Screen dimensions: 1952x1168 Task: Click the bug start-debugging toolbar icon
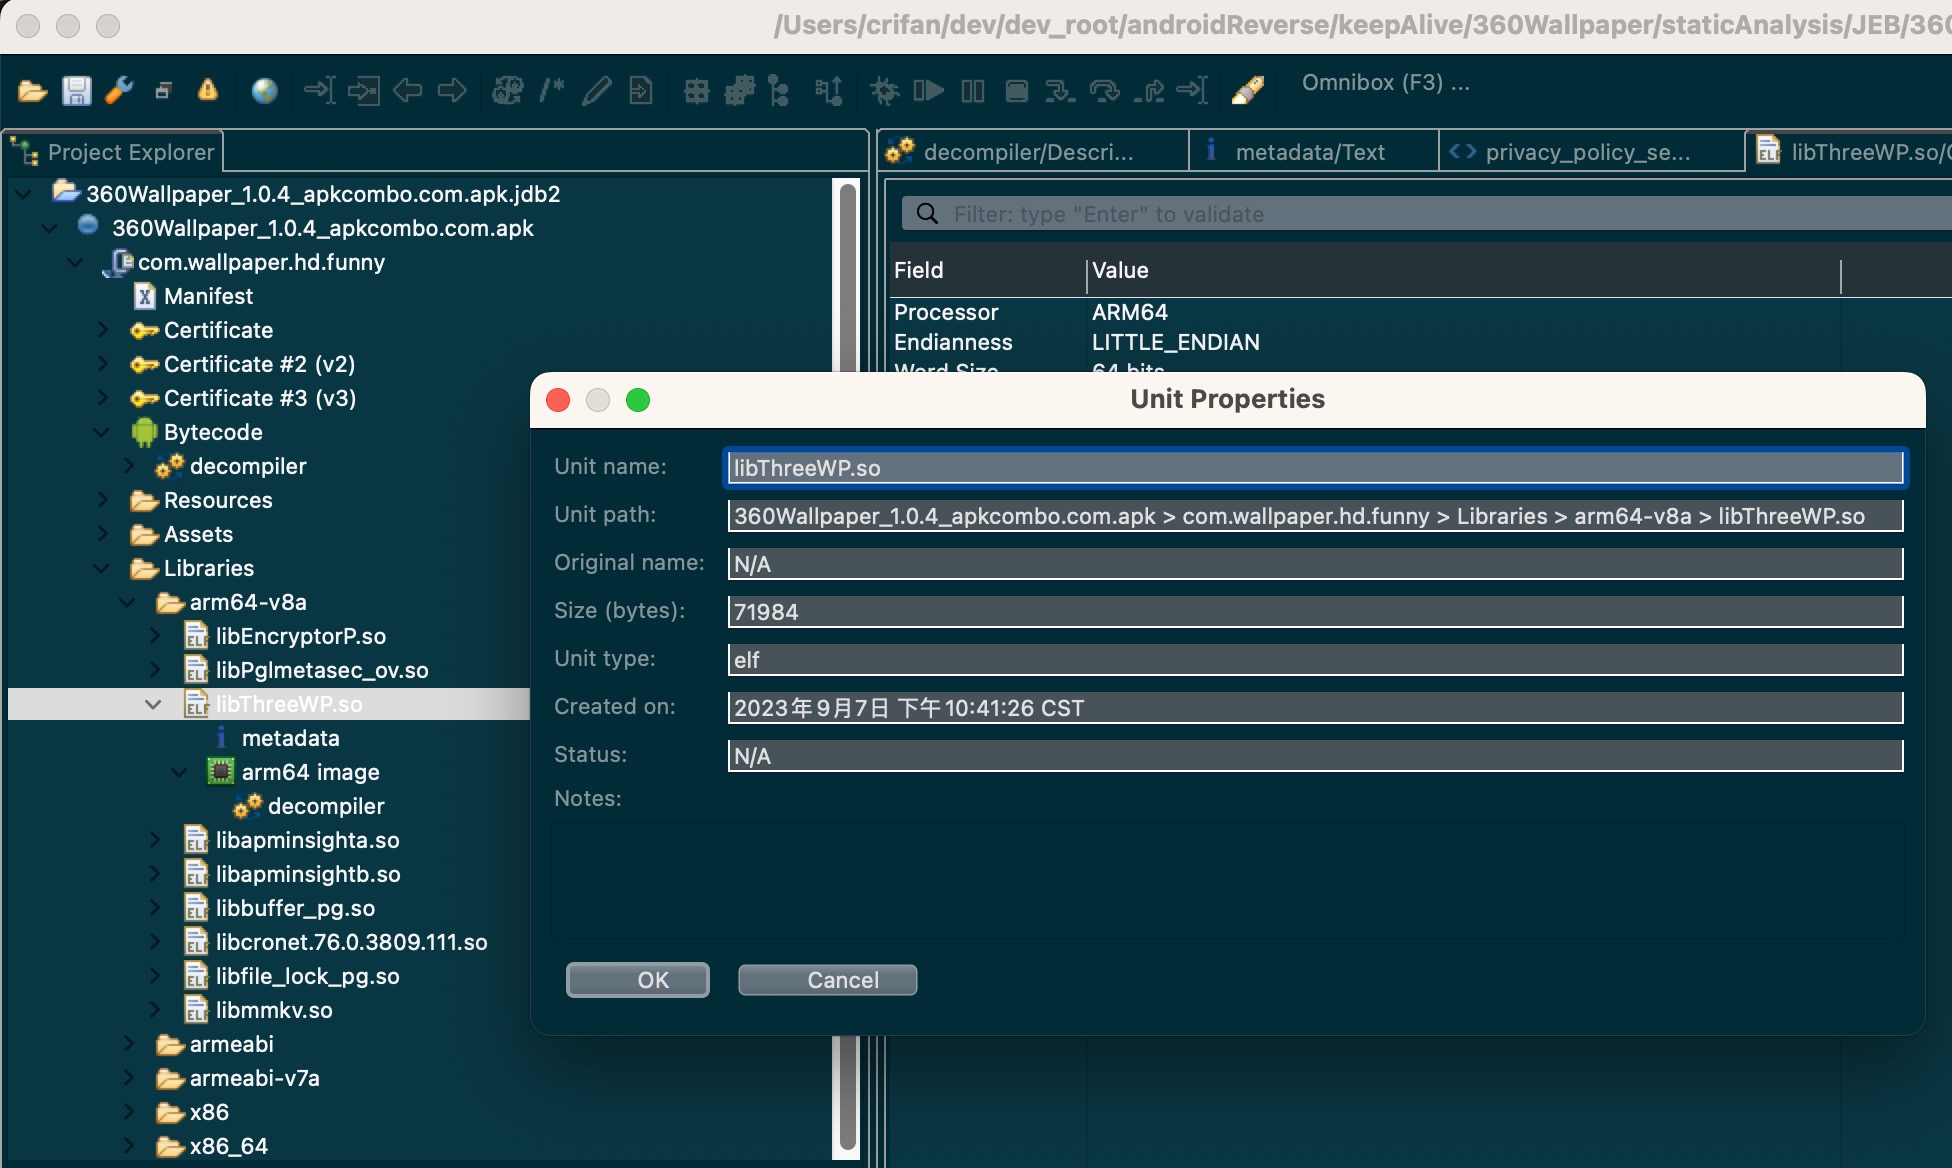(x=885, y=91)
